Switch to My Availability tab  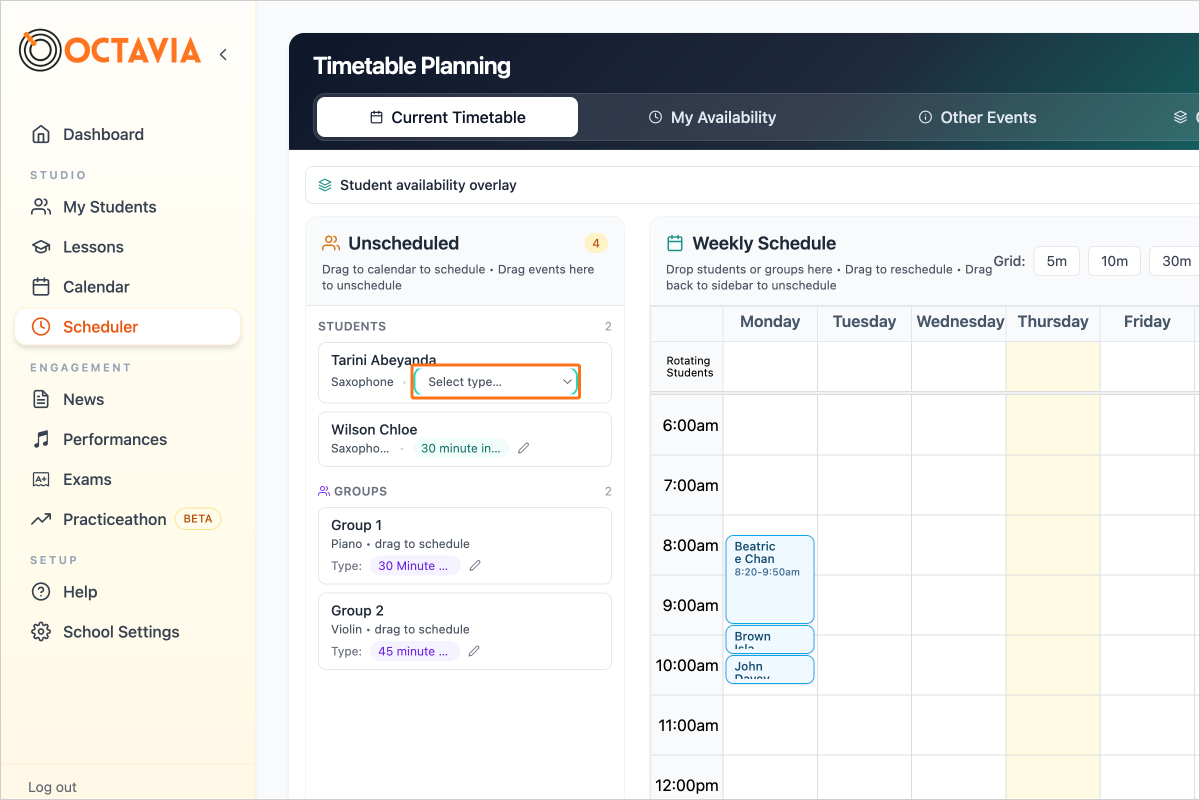711,117
